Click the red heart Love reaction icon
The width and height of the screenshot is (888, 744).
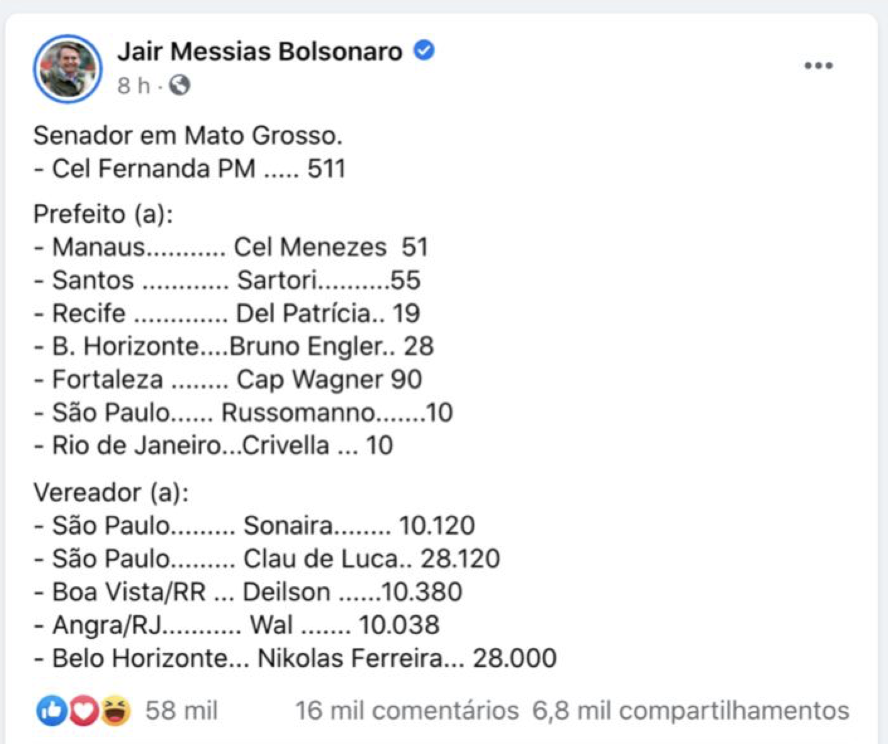click(83, 711)
